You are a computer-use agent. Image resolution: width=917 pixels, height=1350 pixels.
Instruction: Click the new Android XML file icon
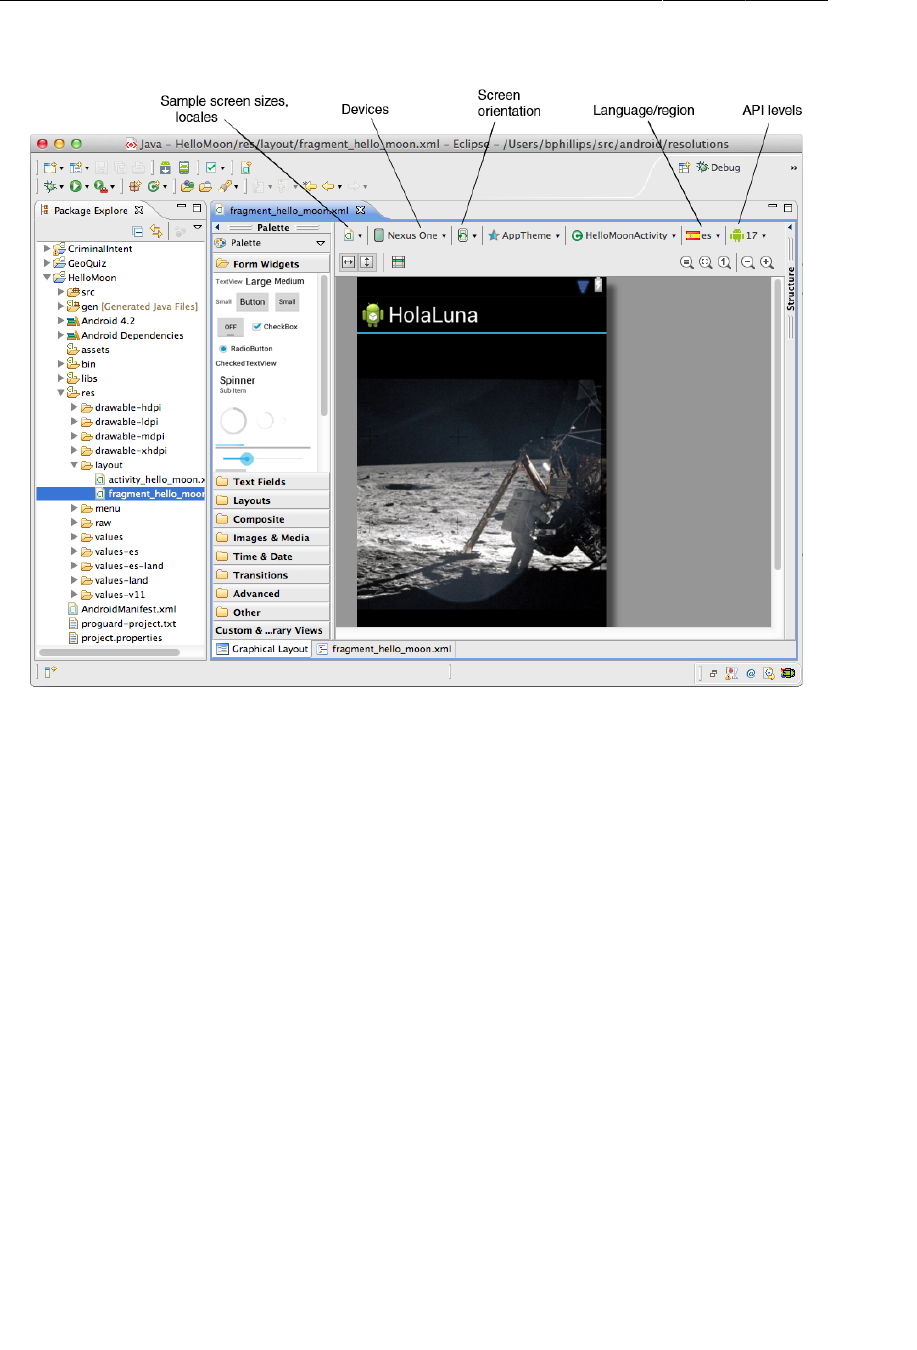pyautogui.click(x=246, y=168)
